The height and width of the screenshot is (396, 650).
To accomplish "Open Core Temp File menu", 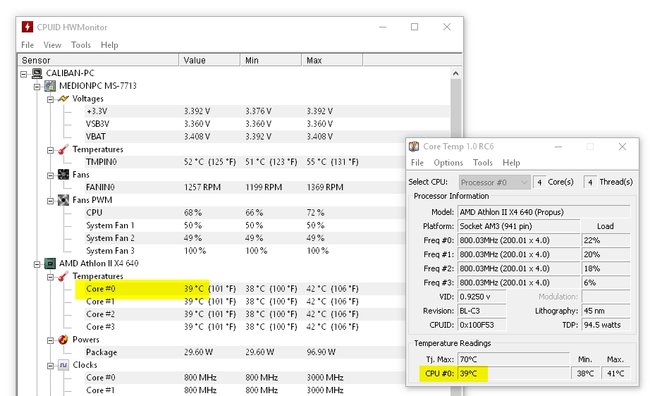I will click(x=417, y=163).
